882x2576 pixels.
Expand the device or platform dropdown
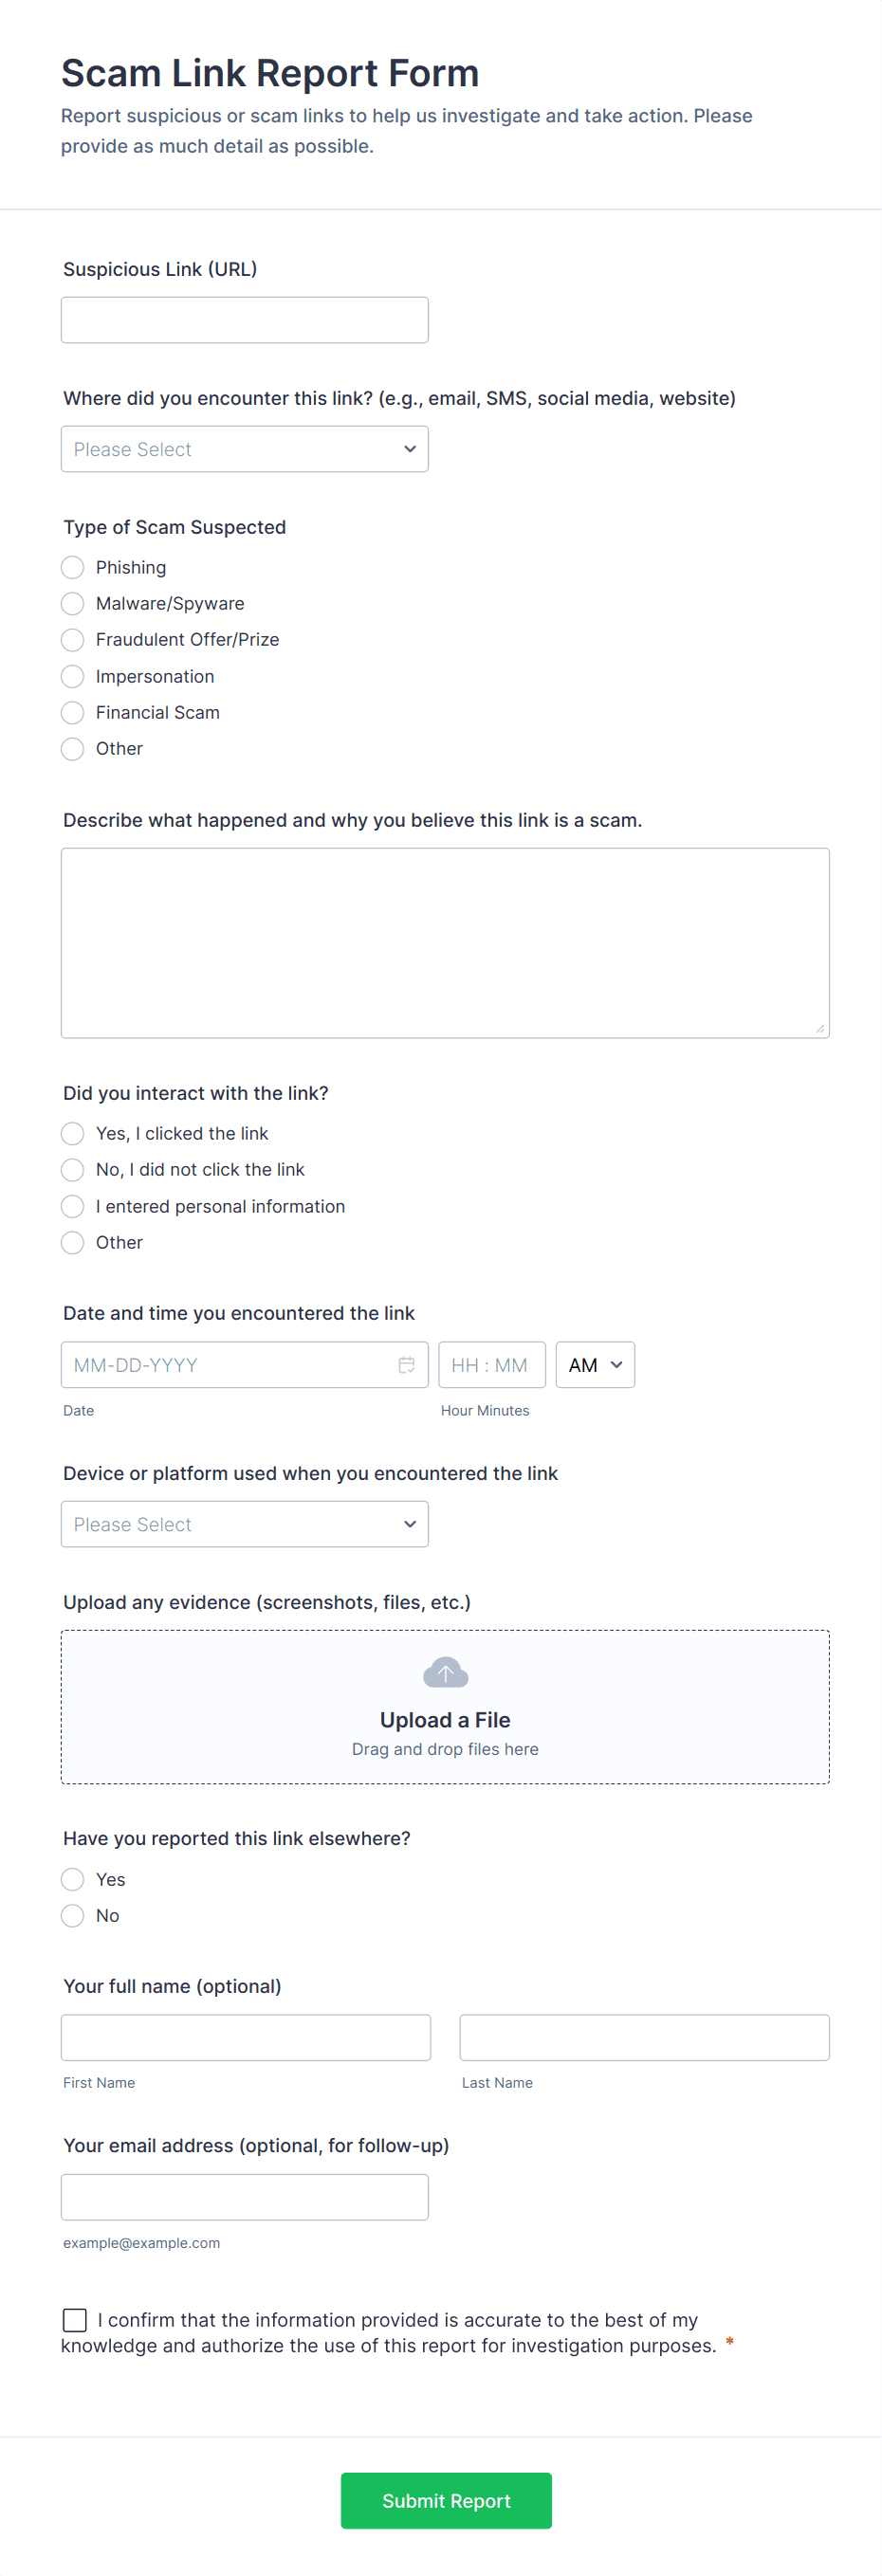click(x=244, y=1525)
